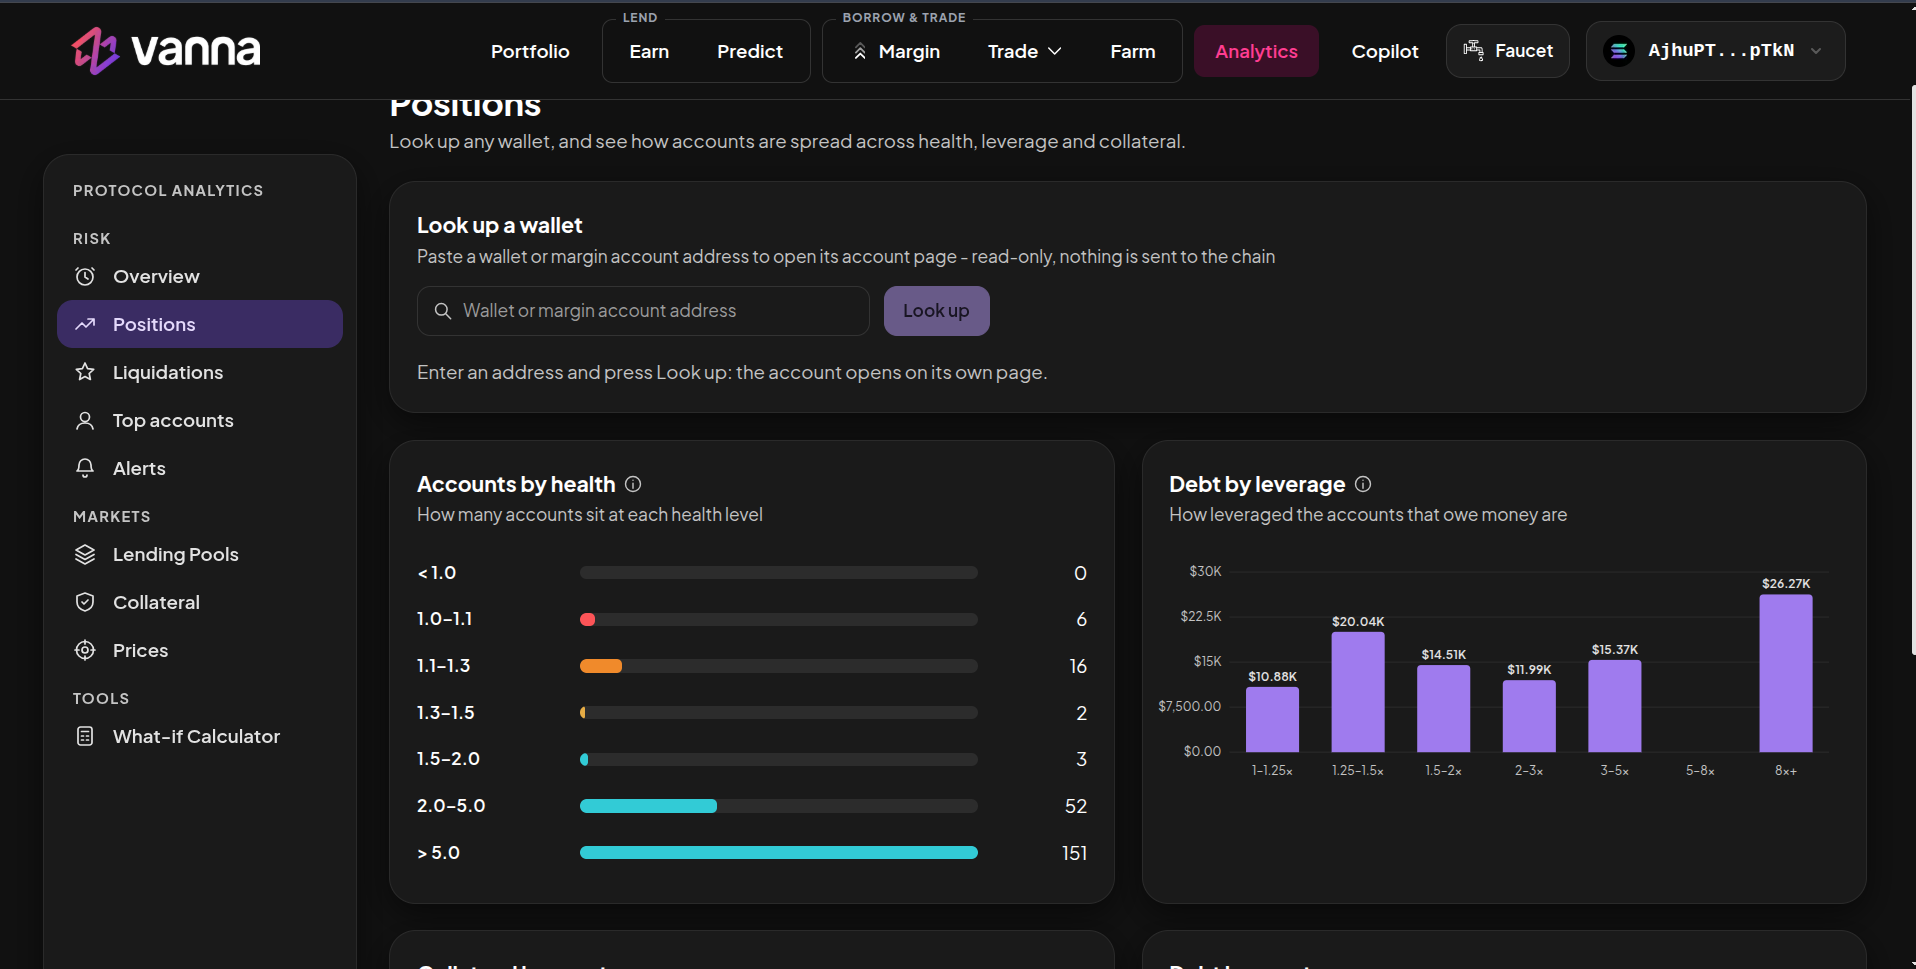
Task: Open Top accounts in the sidebar
Action: pos(200,420)
